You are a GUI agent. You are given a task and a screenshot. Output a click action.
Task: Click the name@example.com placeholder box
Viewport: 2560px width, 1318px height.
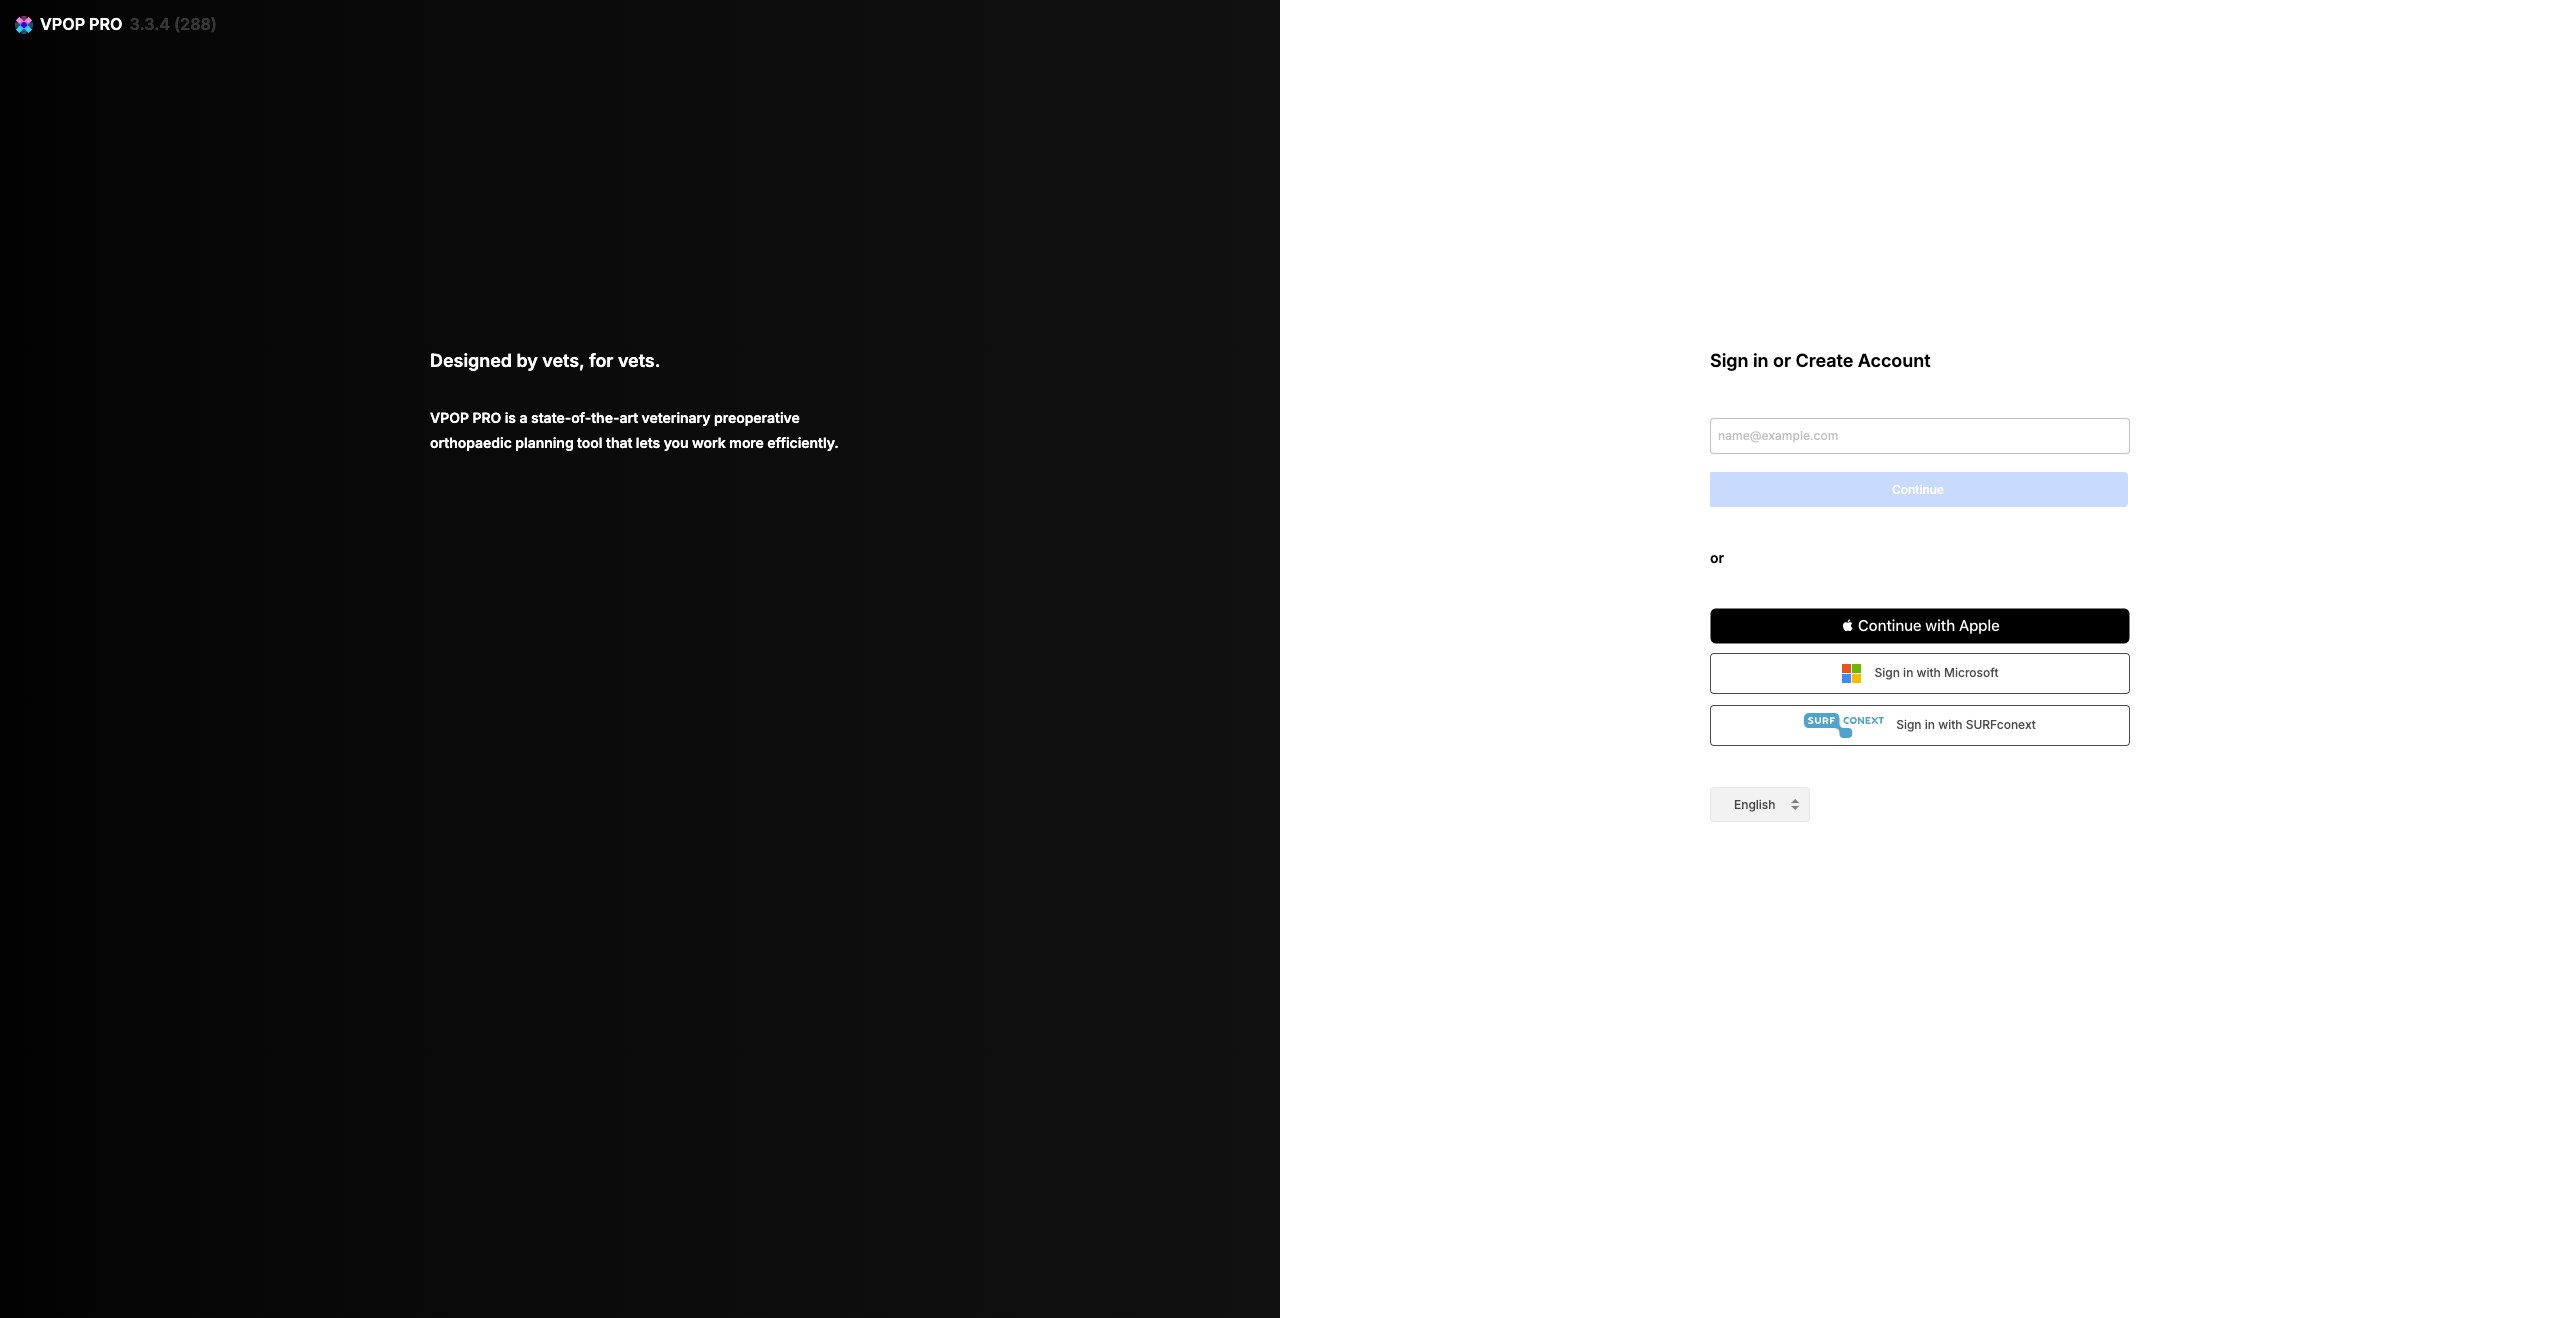click(x=1918, y=436)
